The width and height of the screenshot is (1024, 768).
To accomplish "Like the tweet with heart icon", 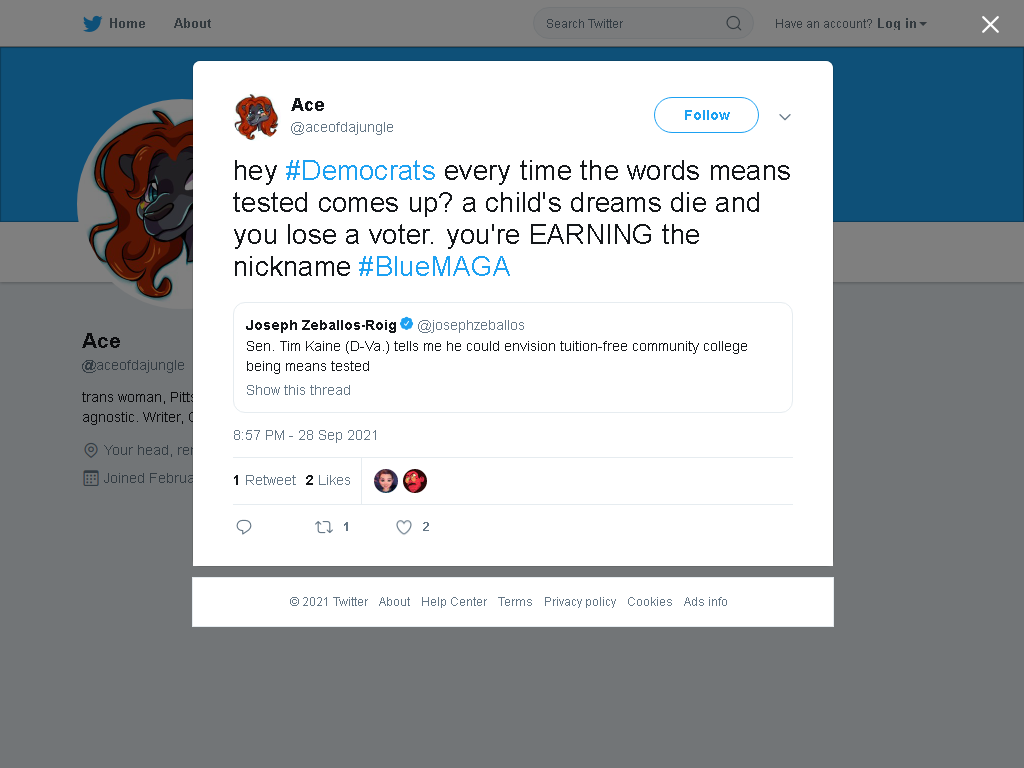I will [x=404, y=527].
